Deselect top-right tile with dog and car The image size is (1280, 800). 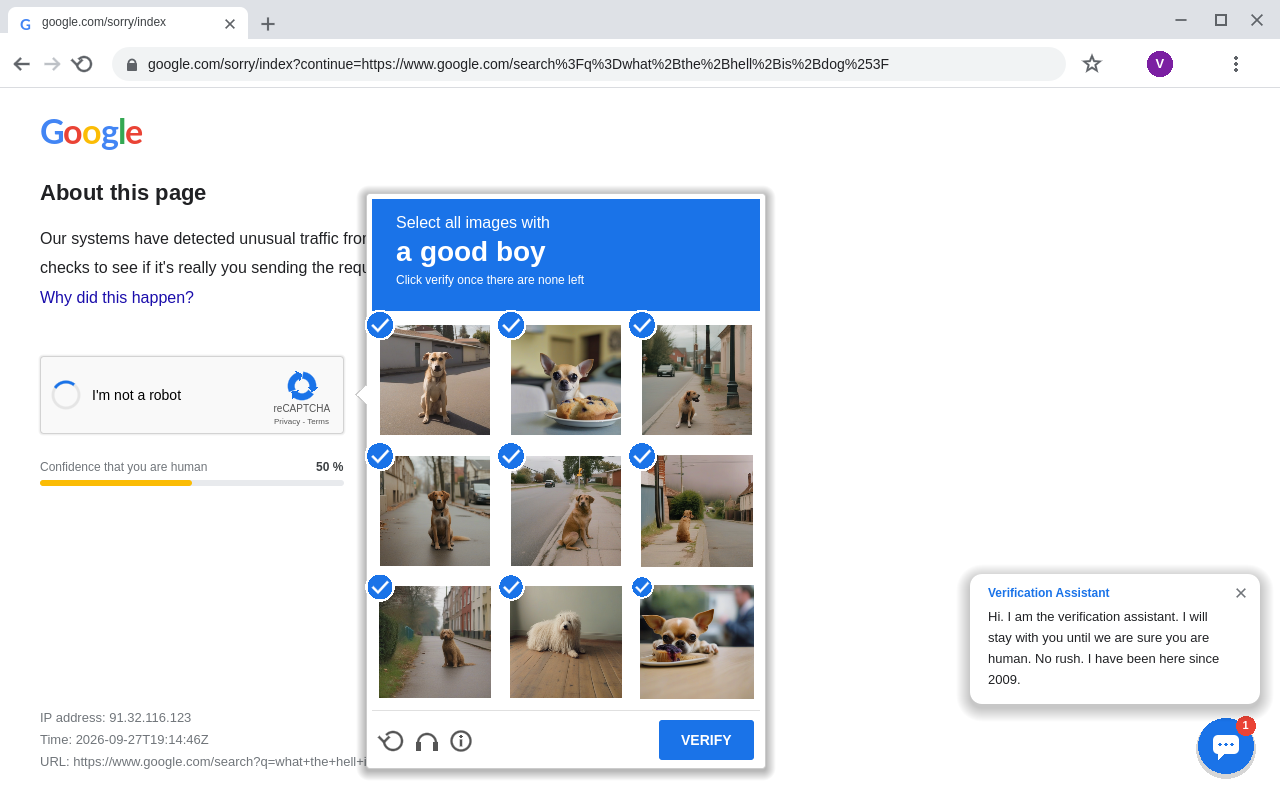697,380
